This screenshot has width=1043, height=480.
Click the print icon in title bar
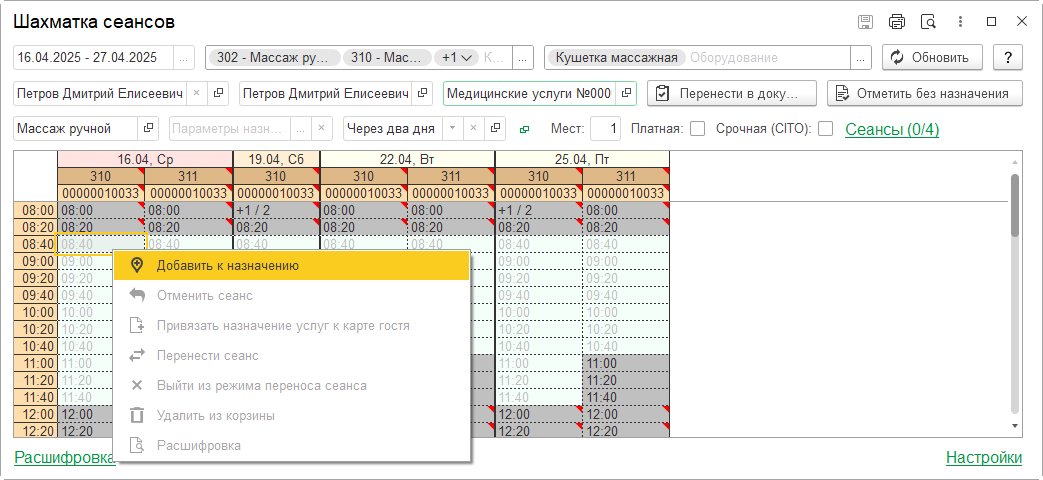[896, 22]
